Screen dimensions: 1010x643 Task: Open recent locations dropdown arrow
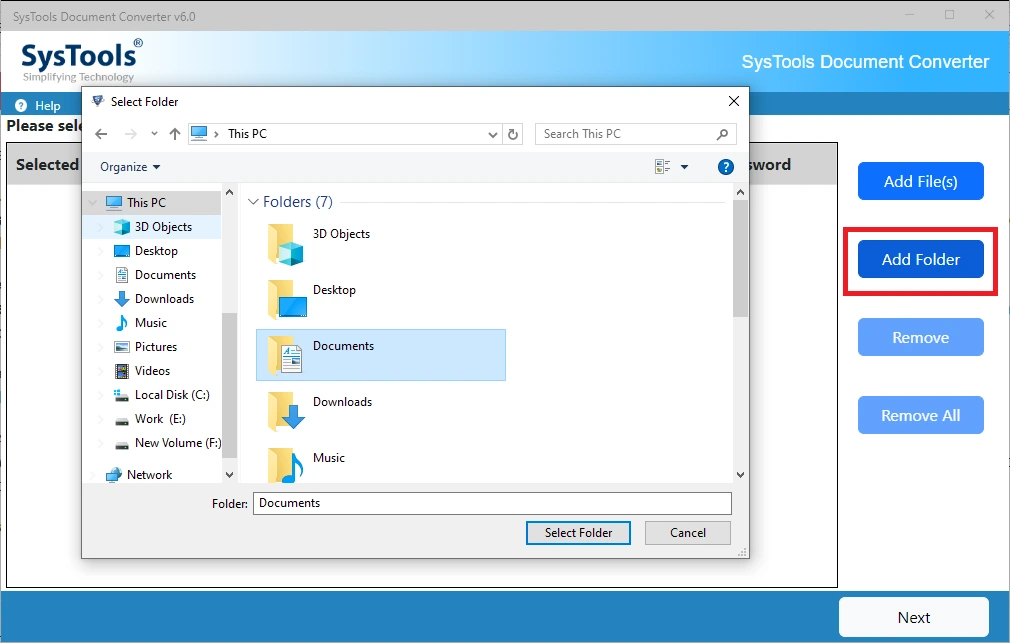click(154, 134)
